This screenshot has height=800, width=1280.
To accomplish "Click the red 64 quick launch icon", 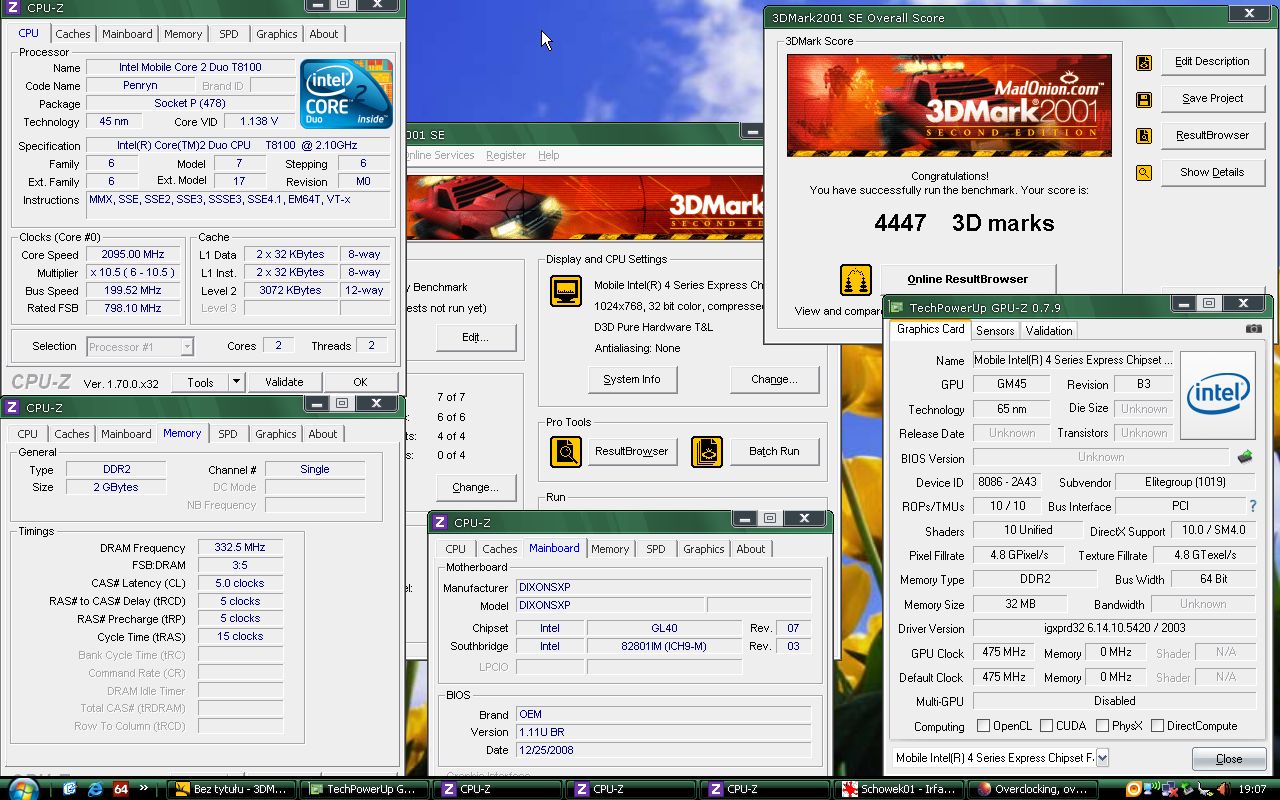I will (121, 789).
